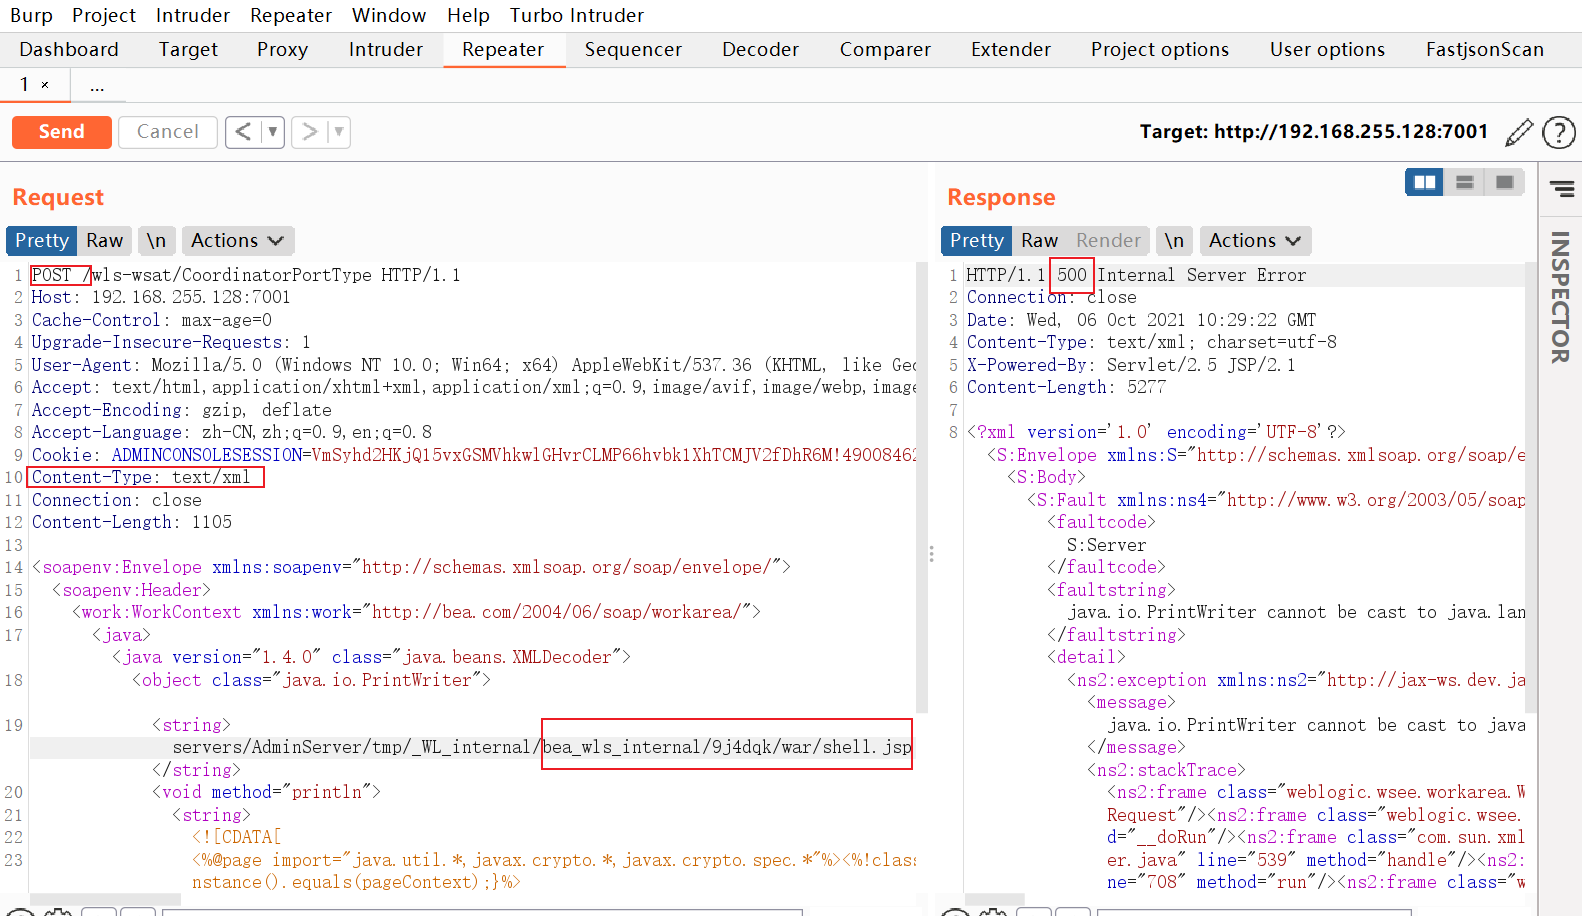Open back-history dropdown arrow

click(272, 132)
